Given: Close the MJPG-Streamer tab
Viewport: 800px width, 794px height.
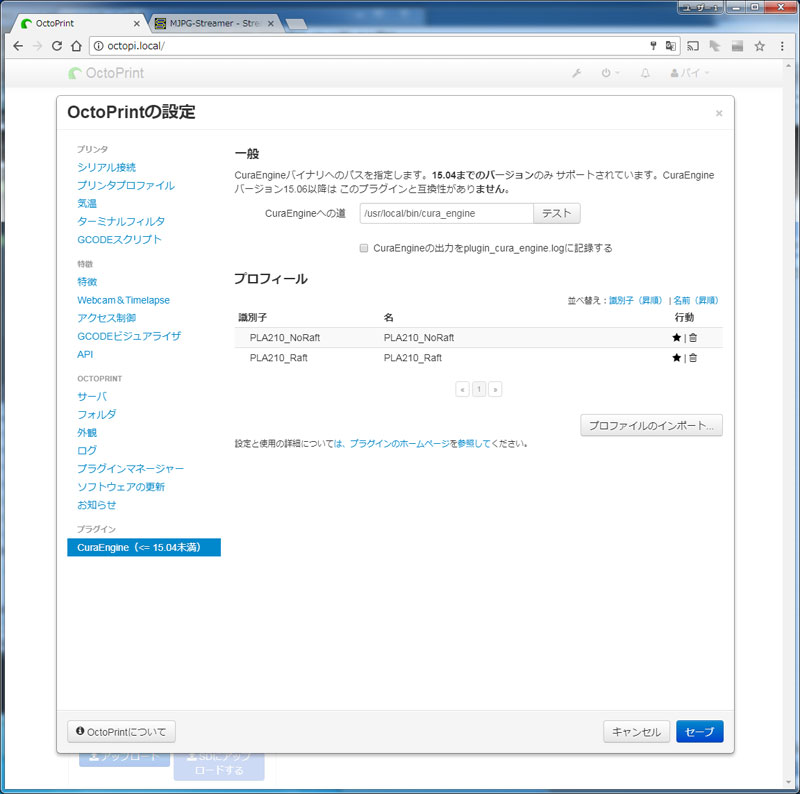Looking at the screenshot, I should click(x=270, y=23).
